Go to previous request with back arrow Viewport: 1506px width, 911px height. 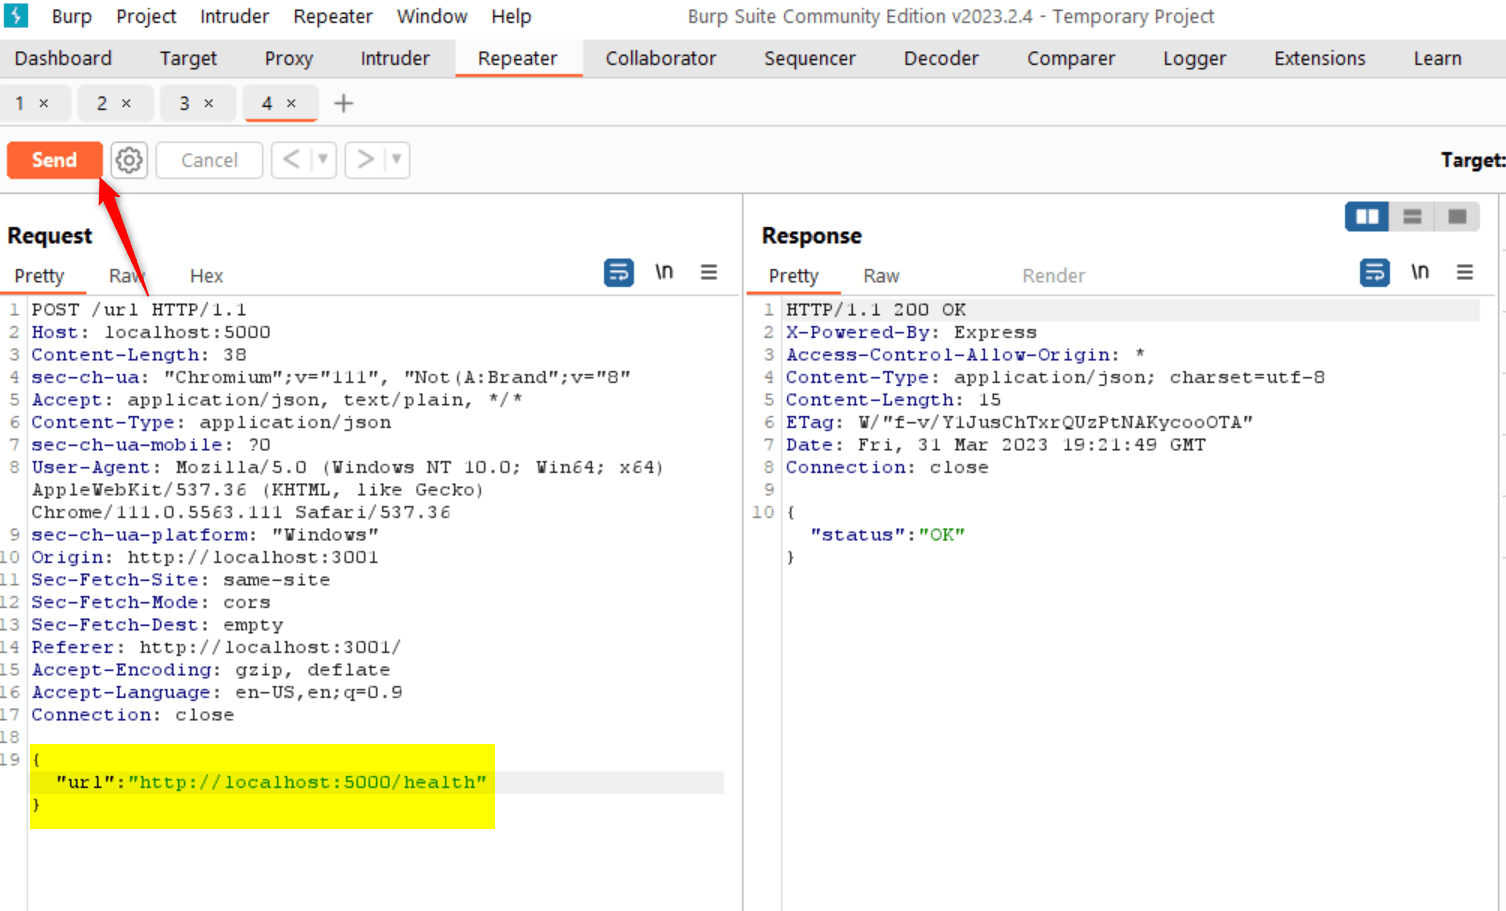coord(291,160)
